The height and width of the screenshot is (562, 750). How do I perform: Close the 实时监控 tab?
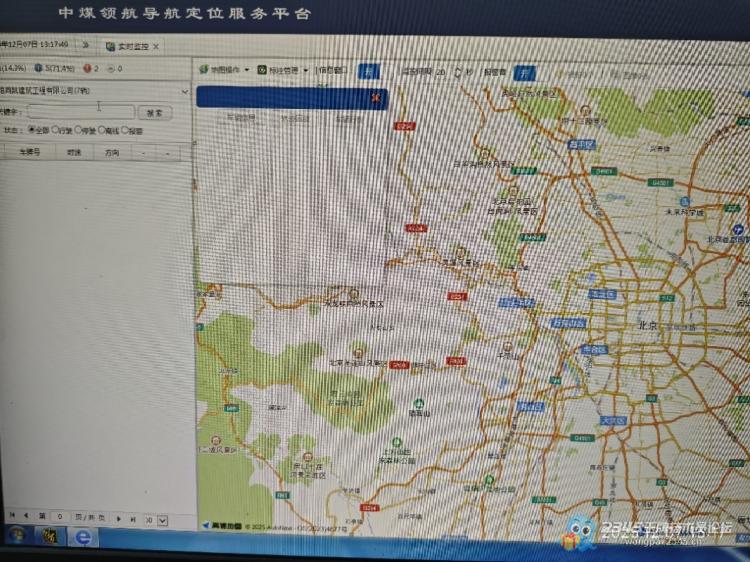[x=156, y=46]
